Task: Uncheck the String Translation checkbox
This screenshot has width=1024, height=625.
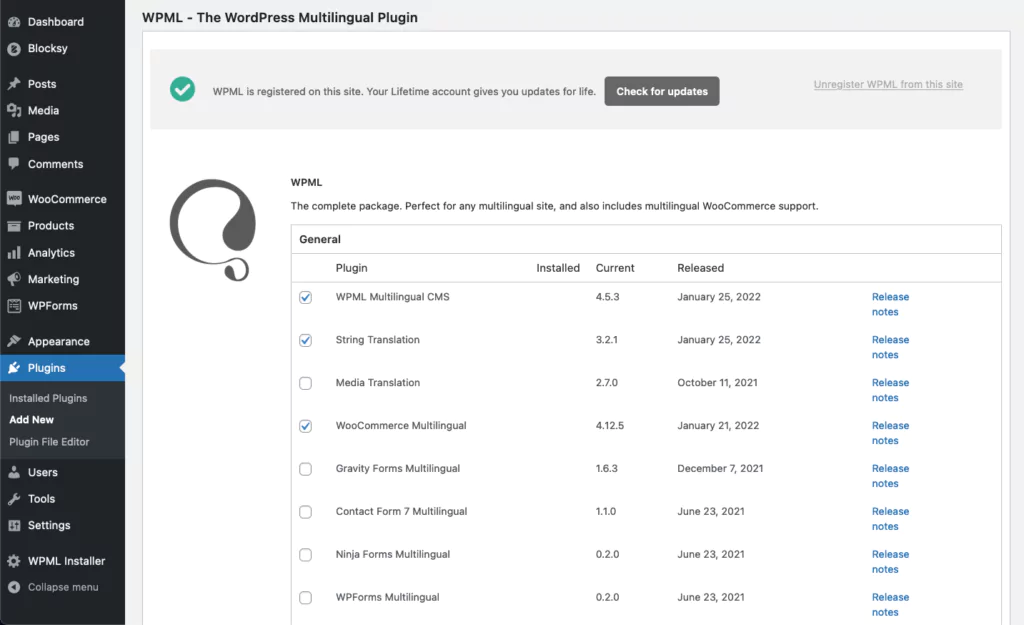Action: point(305,340)
